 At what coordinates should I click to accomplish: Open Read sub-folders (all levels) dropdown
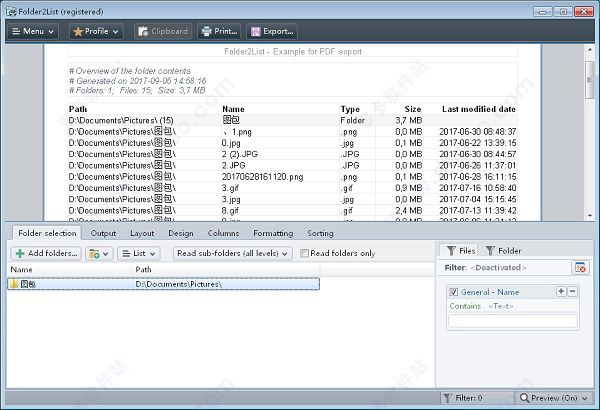point(233,253)
